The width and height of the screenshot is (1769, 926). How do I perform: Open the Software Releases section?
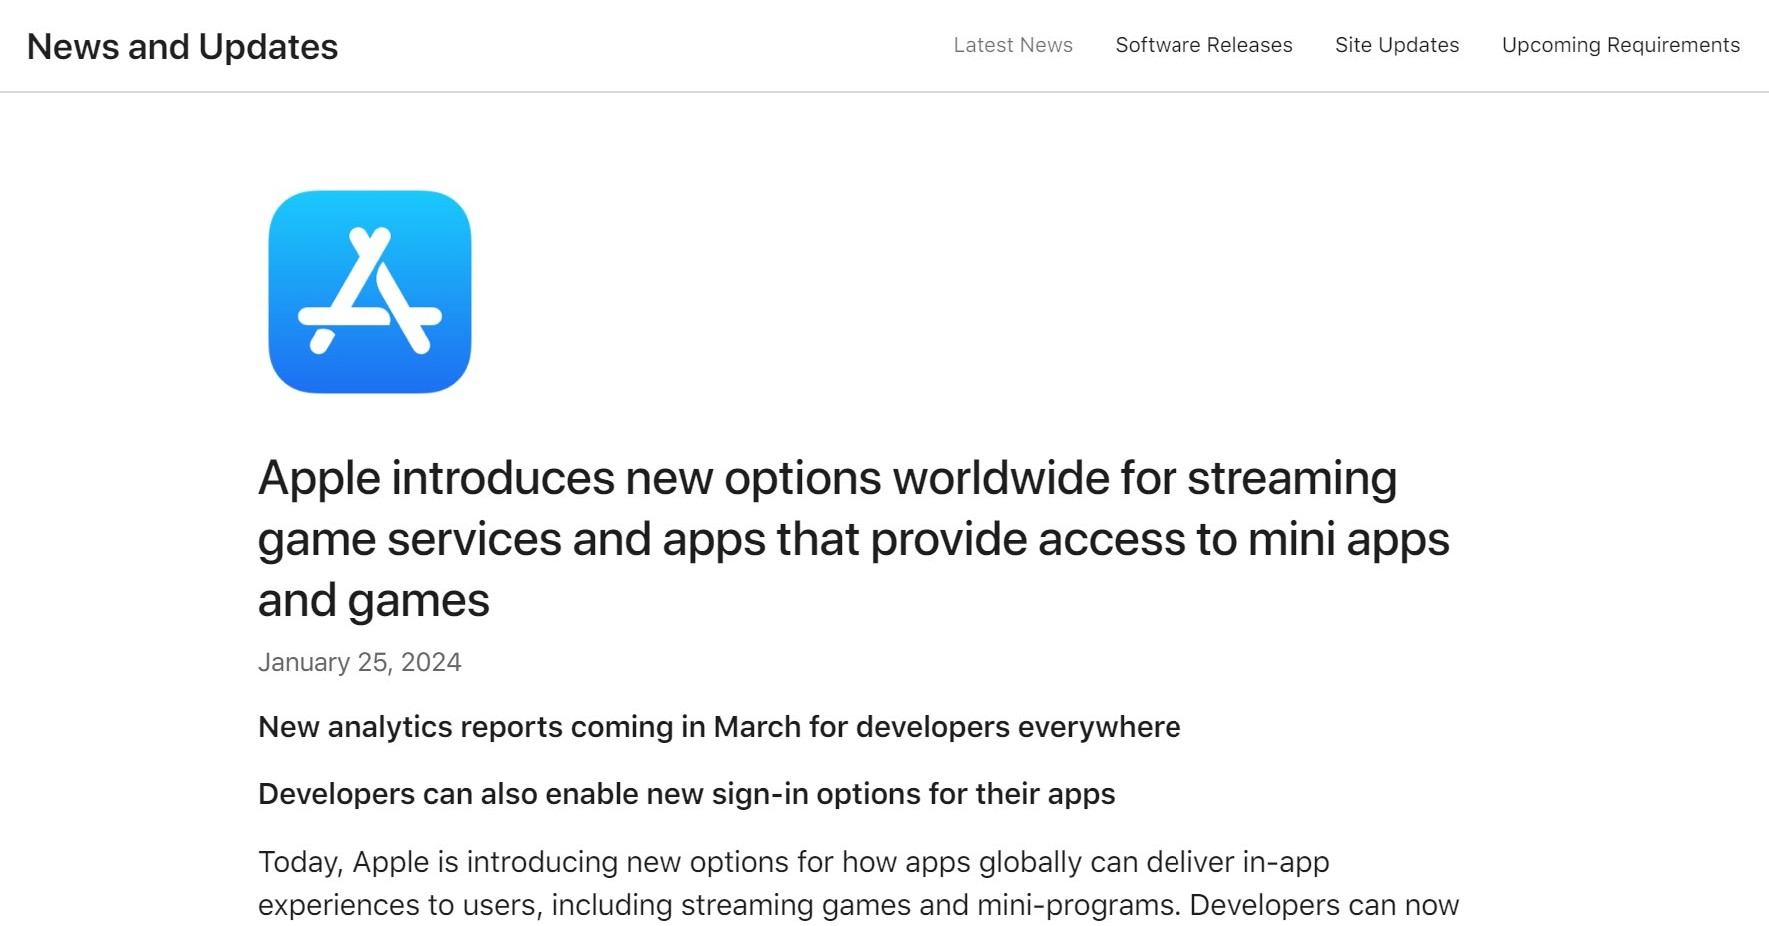[1203, 45]
